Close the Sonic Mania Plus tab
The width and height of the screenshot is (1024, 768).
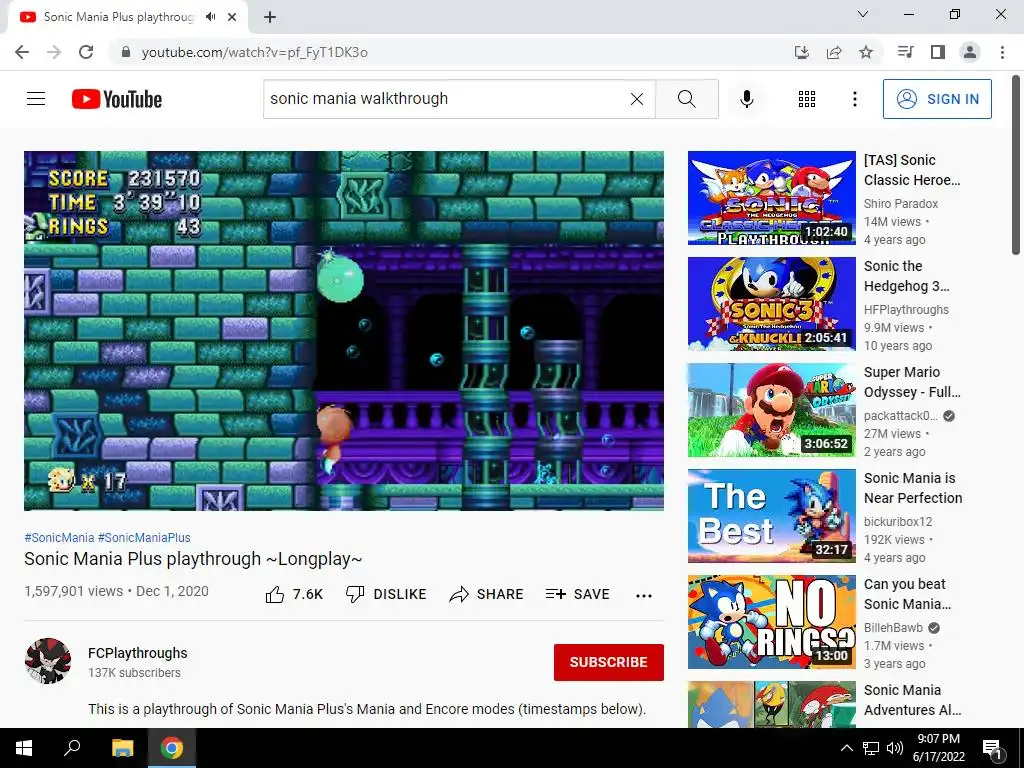click(232, 17)
